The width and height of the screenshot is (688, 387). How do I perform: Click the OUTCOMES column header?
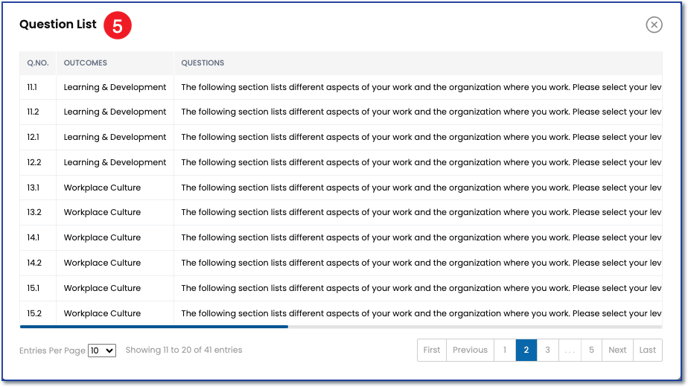click(85, 63)
